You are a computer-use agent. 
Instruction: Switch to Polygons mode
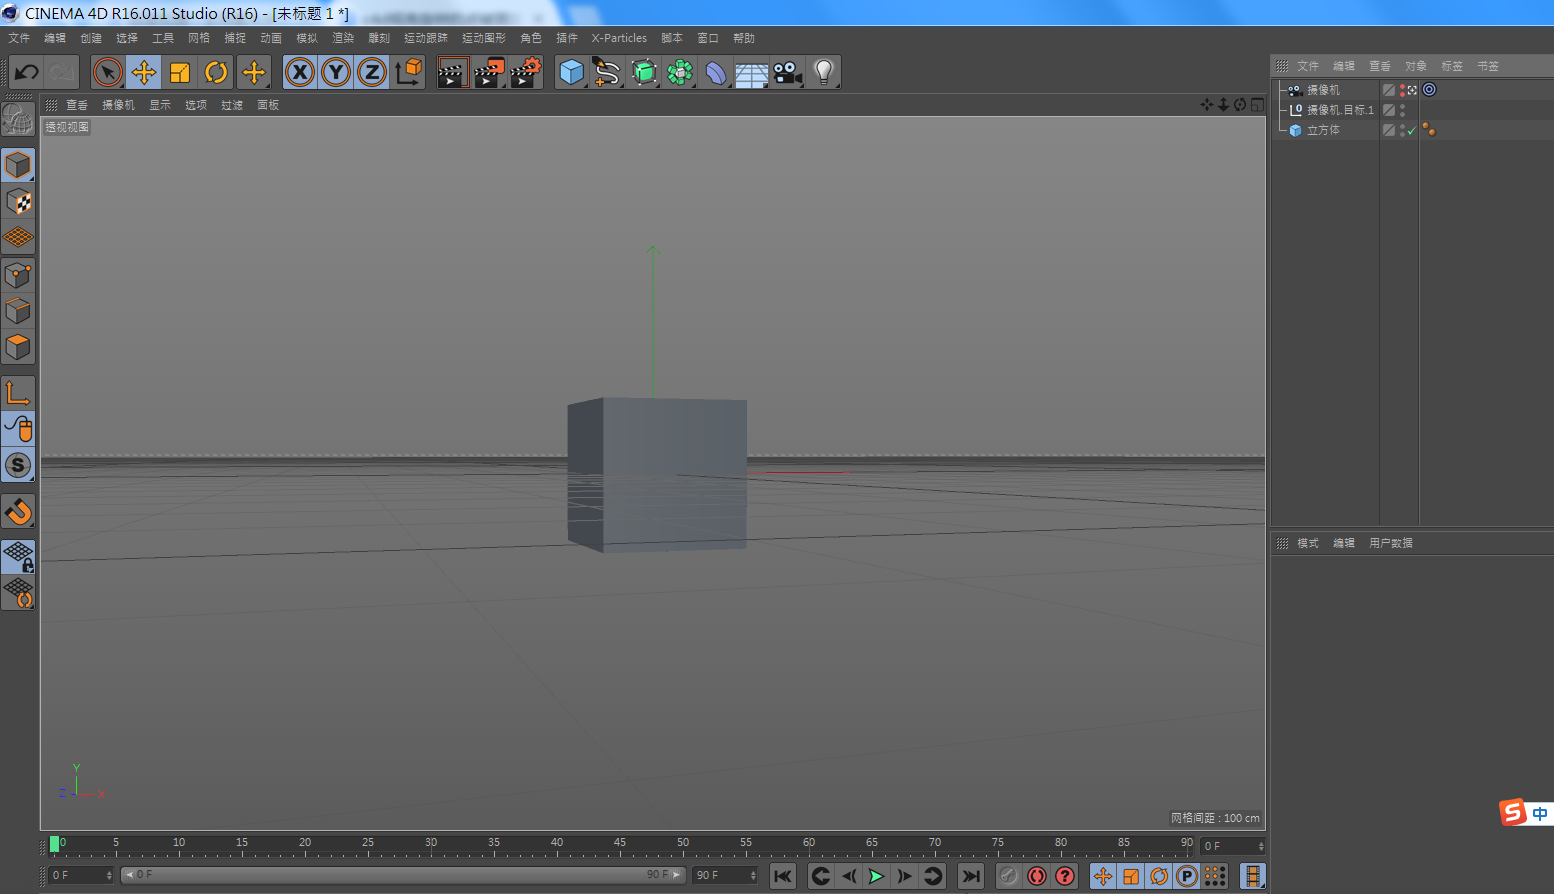18,347
